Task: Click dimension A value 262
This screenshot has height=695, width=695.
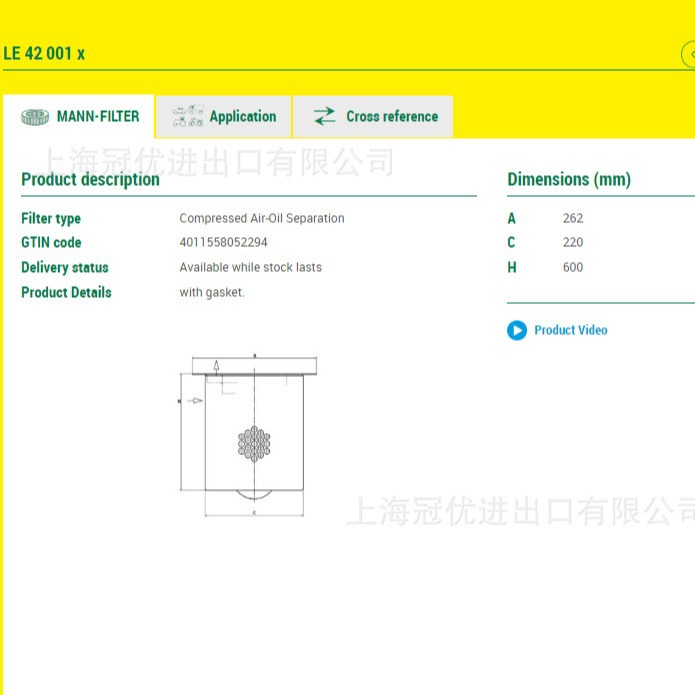Action: pos(573,218)
